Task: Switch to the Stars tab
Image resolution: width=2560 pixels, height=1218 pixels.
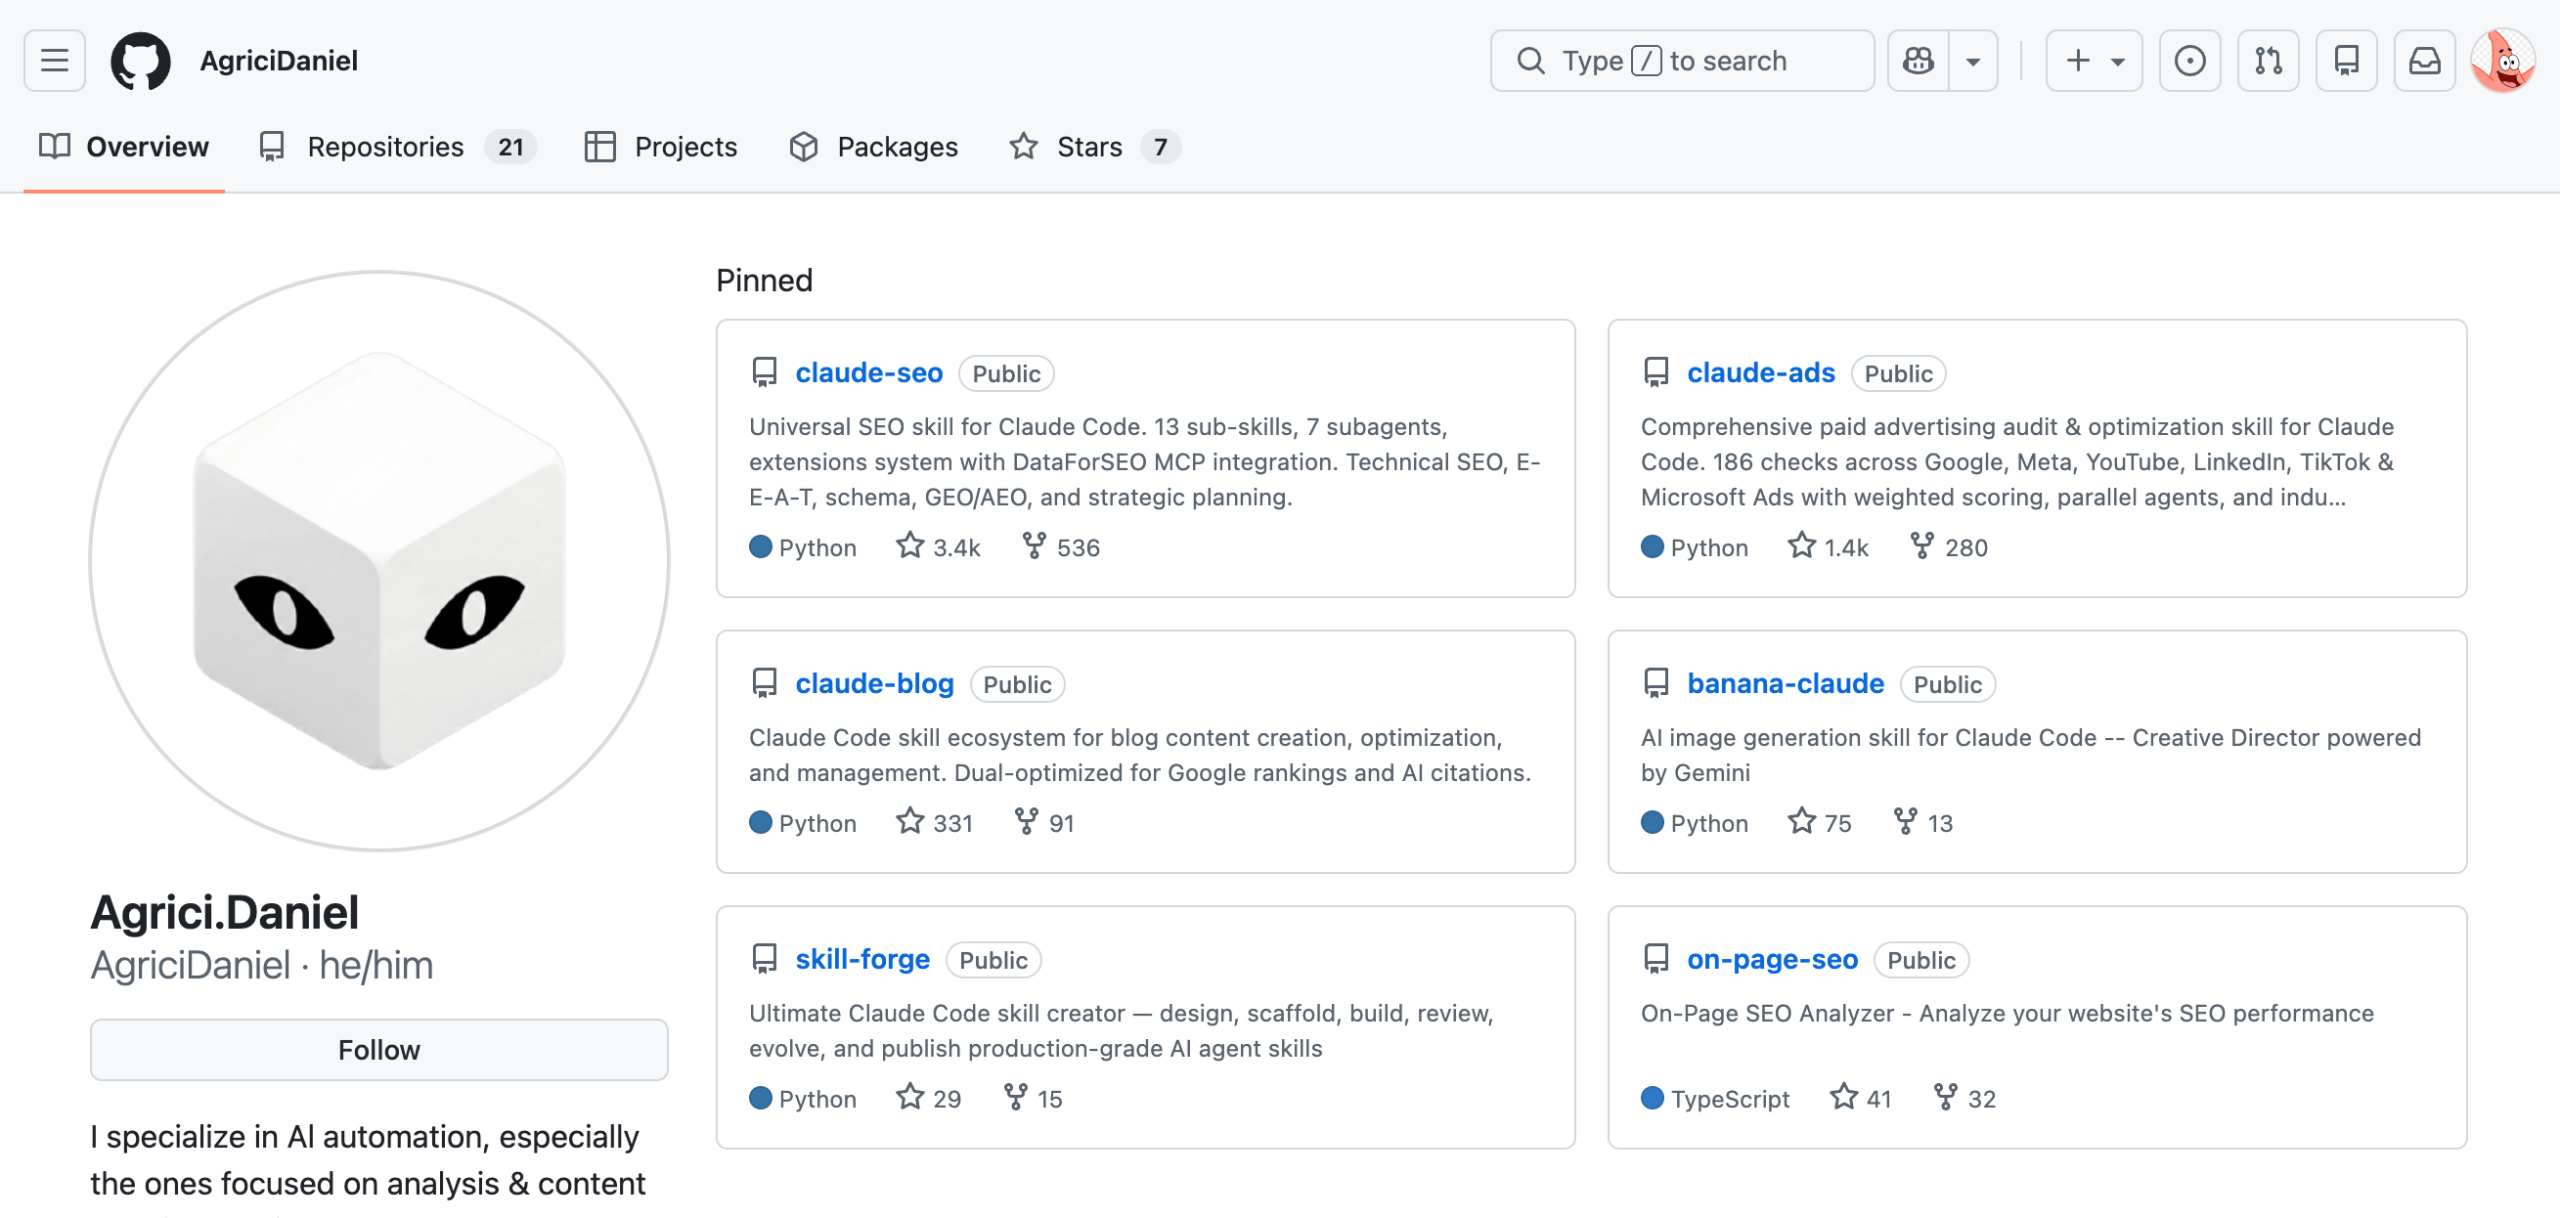Action: 1092,147
